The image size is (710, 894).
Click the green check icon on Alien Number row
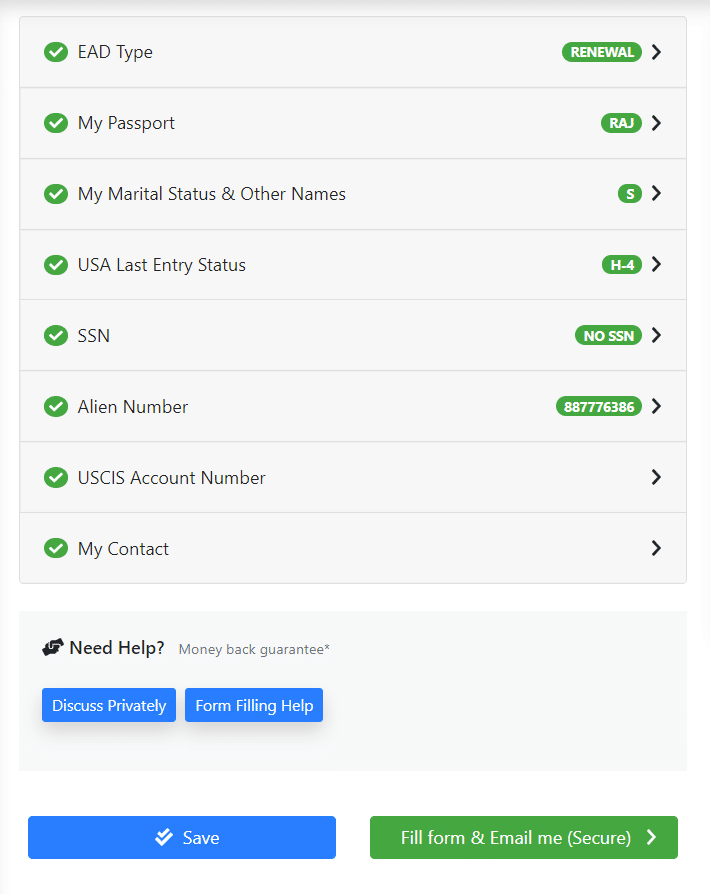coord(56,406)
